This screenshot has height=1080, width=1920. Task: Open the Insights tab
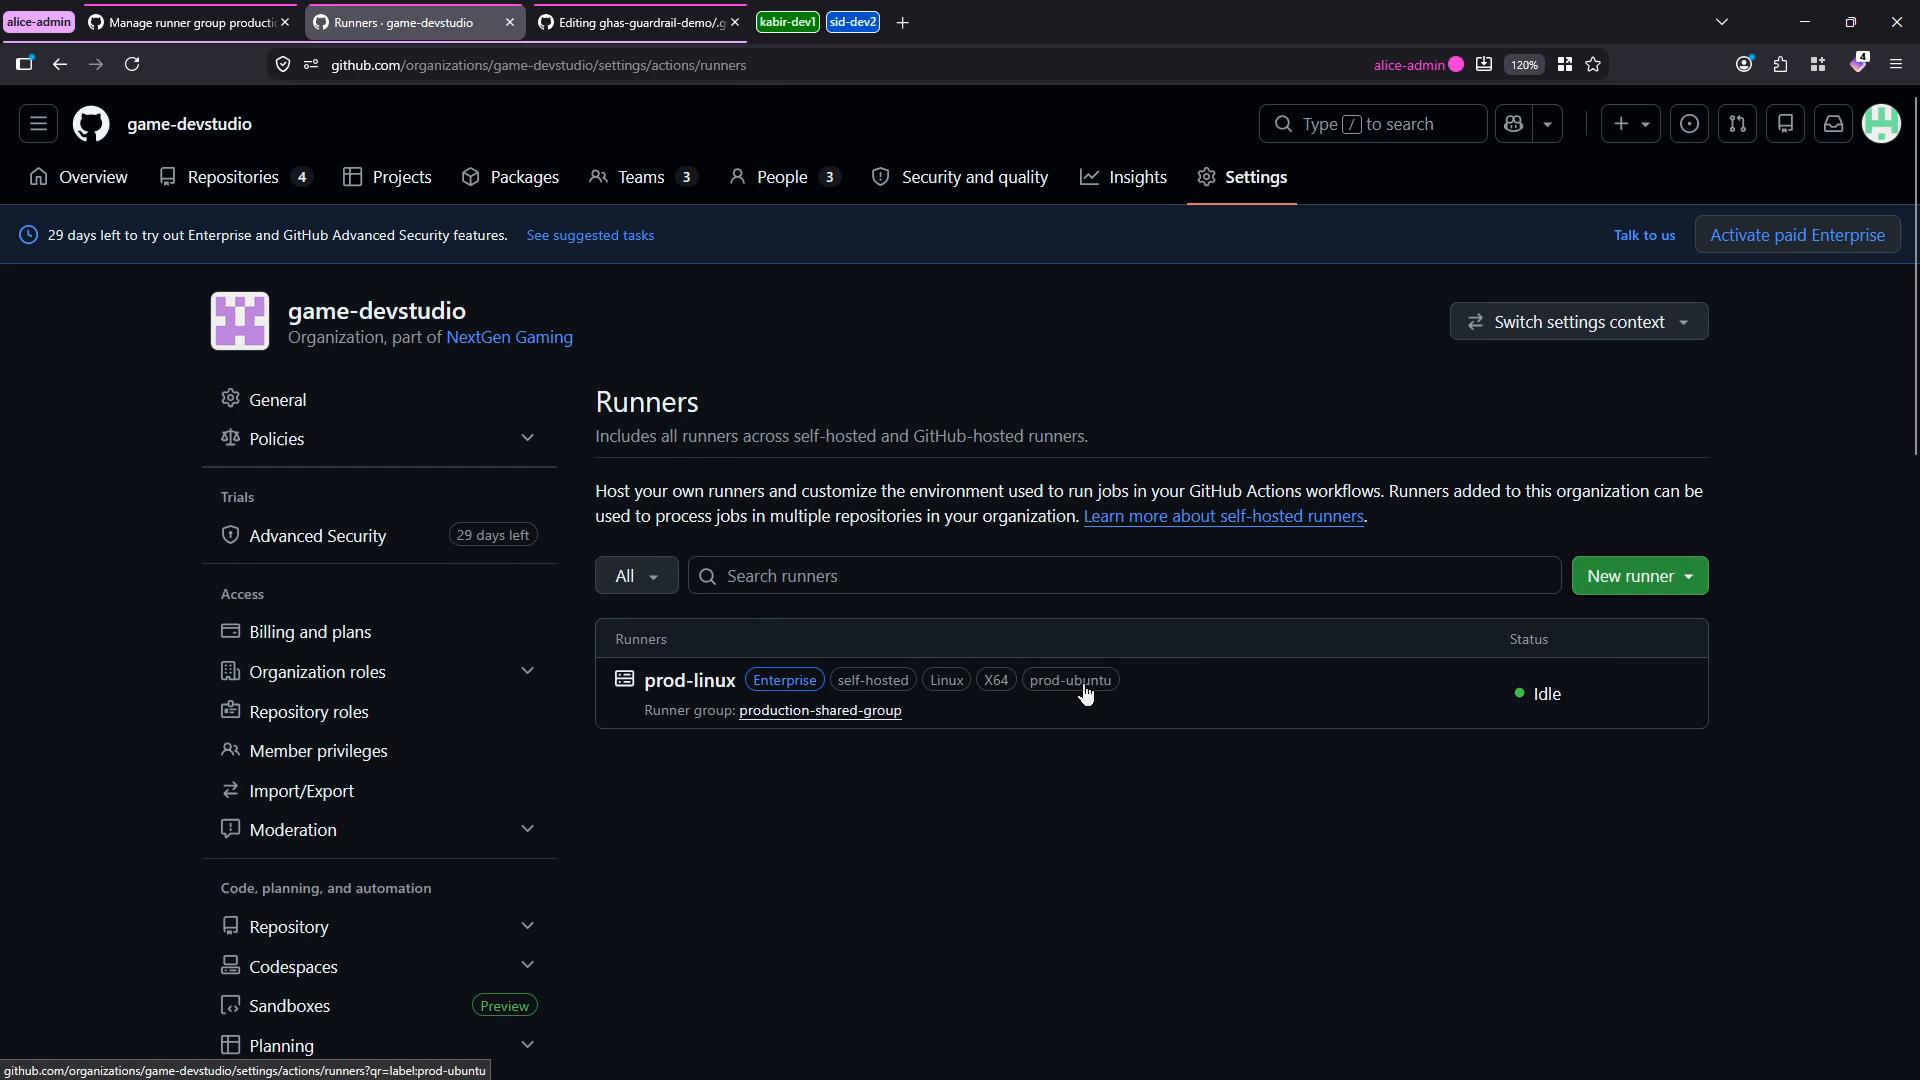[1124, 177]
